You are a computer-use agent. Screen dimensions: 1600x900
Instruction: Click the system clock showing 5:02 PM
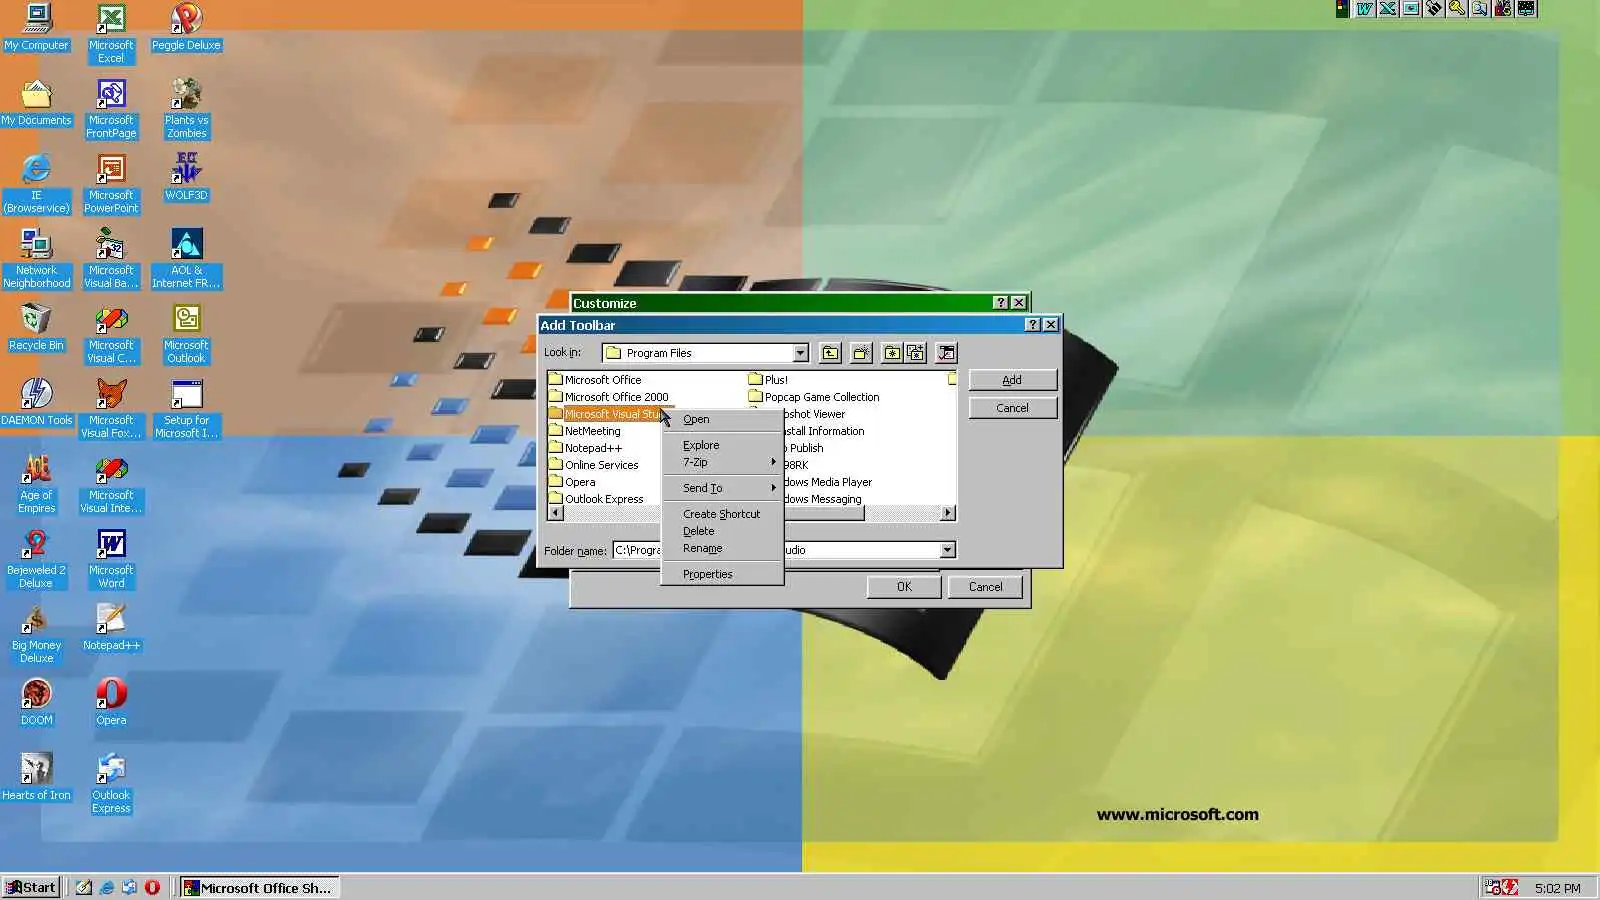[x=1557, y=888]
